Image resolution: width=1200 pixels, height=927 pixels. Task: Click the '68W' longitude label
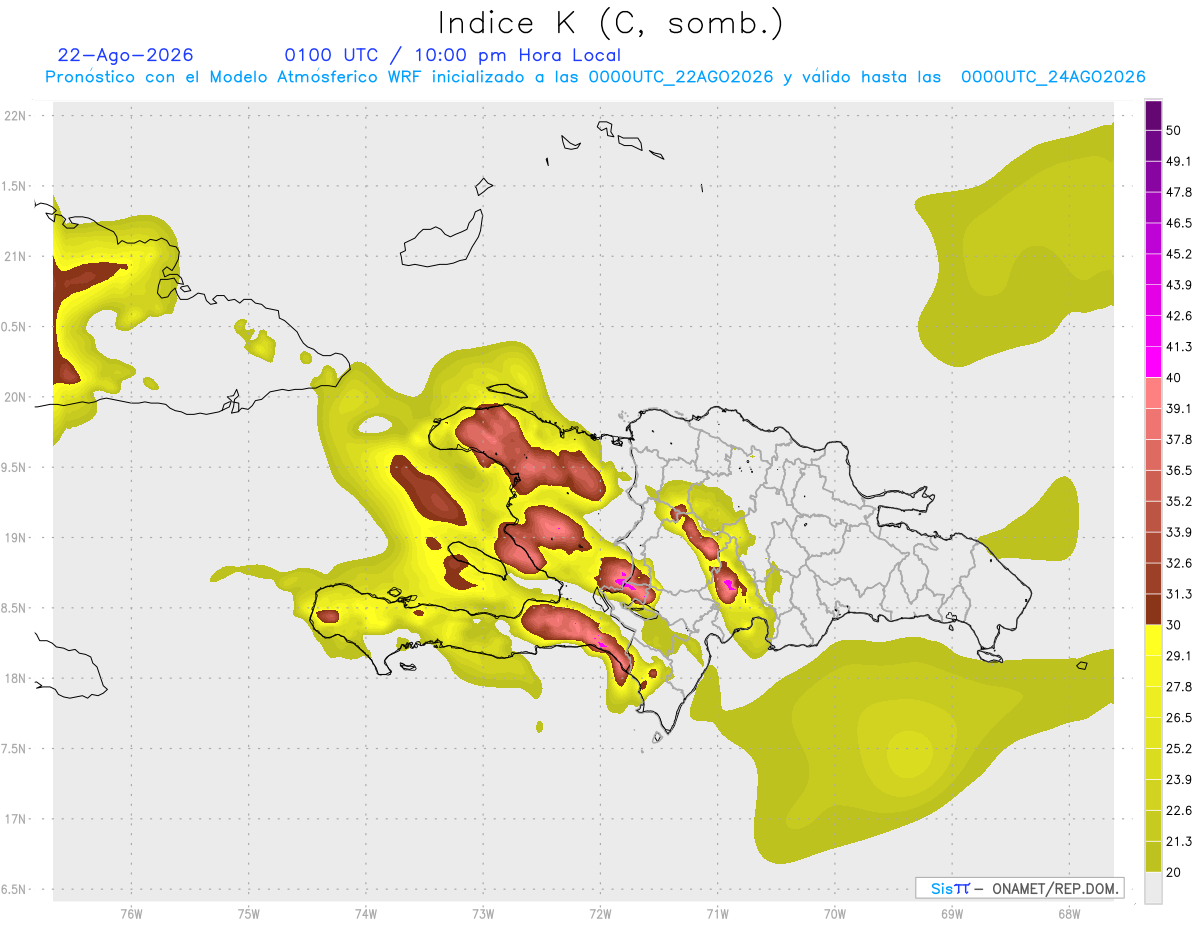(1068, 914)
